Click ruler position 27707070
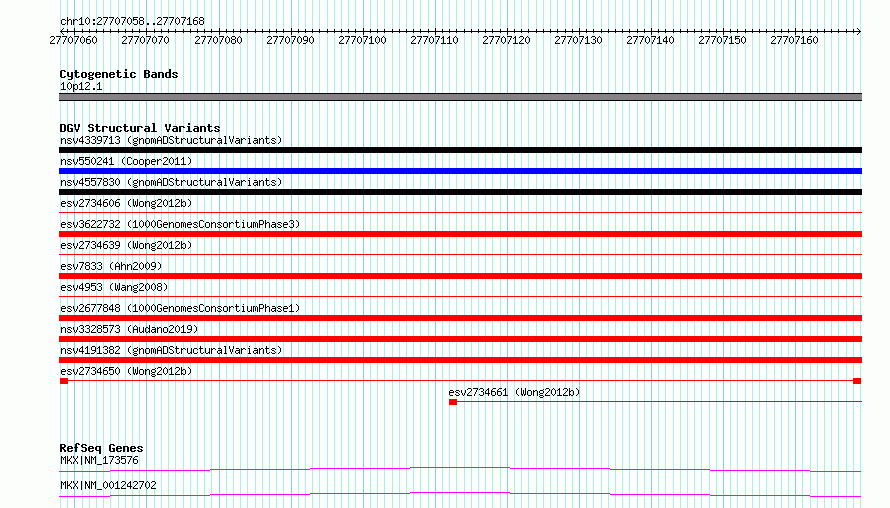The height and width of the screenshot is (508, 890). pyautogui.click(x=145, y=40)
